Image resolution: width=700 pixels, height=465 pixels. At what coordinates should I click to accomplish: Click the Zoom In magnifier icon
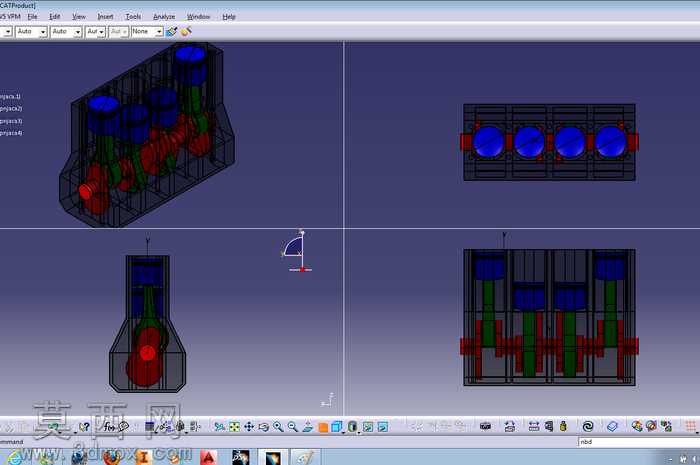click(x=278, y=427)
